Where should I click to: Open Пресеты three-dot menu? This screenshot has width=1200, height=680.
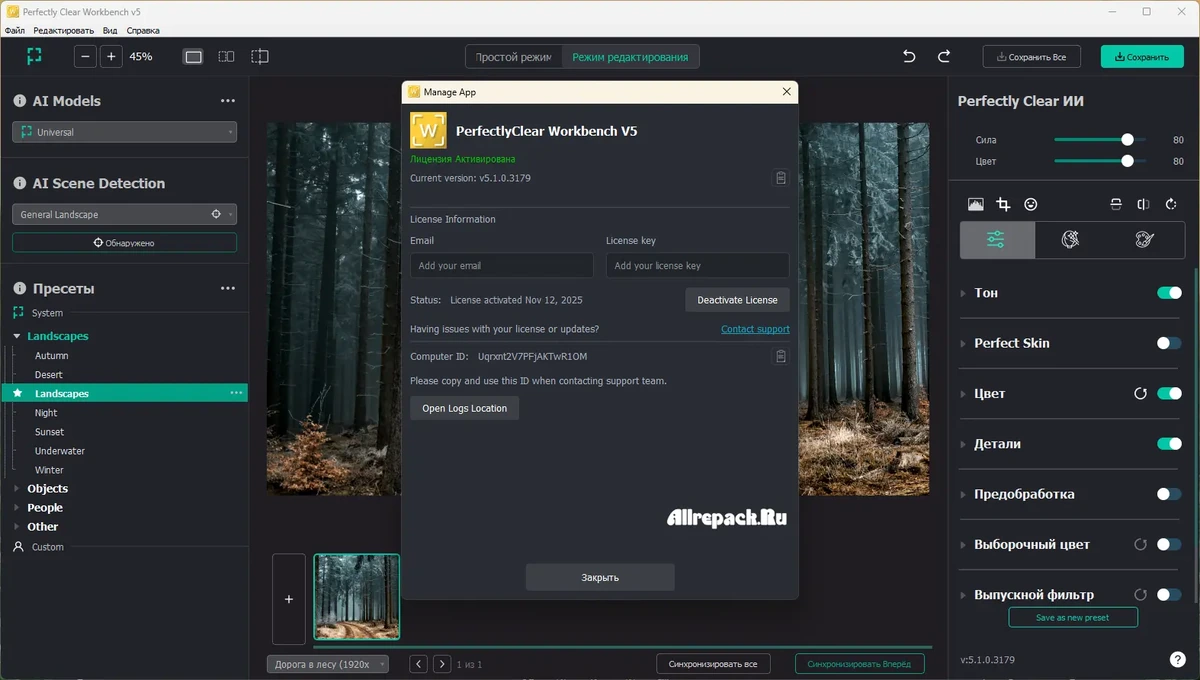228,289
